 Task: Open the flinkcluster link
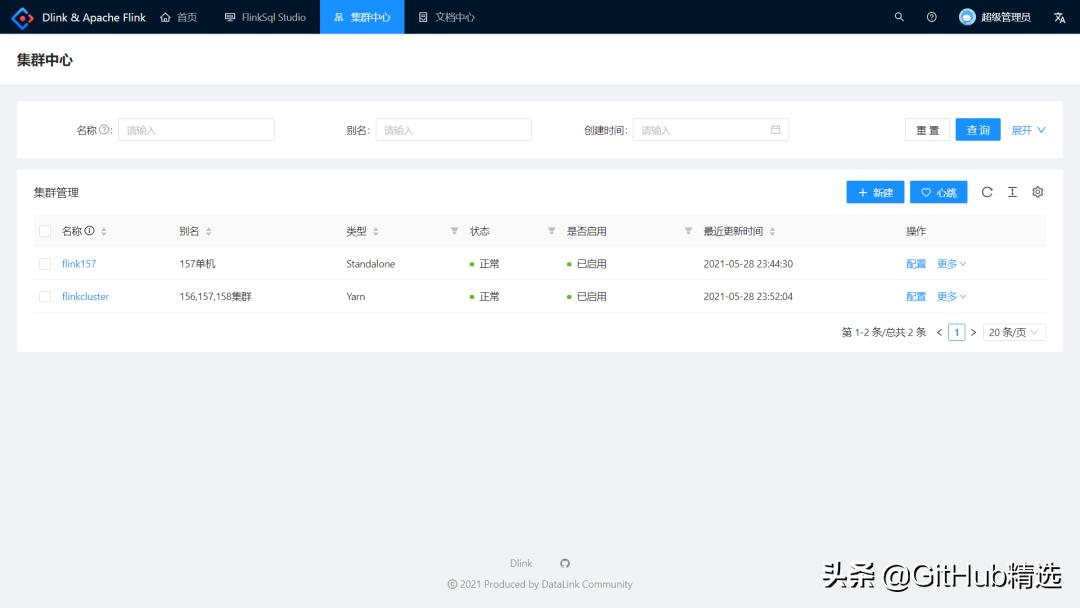point(85,297)
